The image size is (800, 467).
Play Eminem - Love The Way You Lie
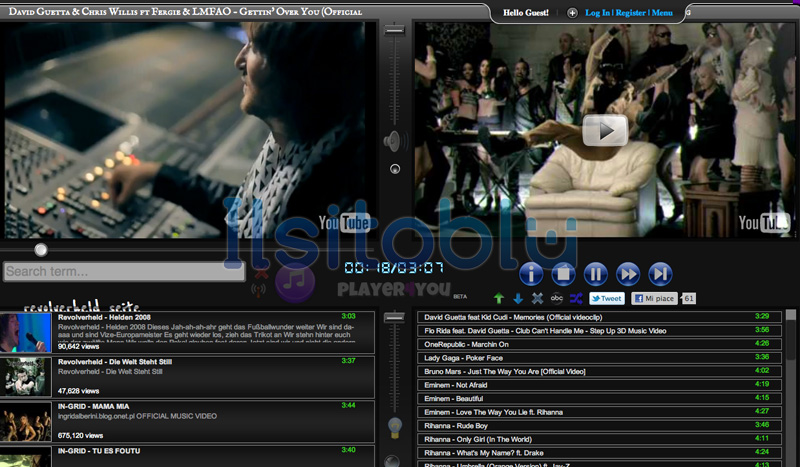click(599, 412)
